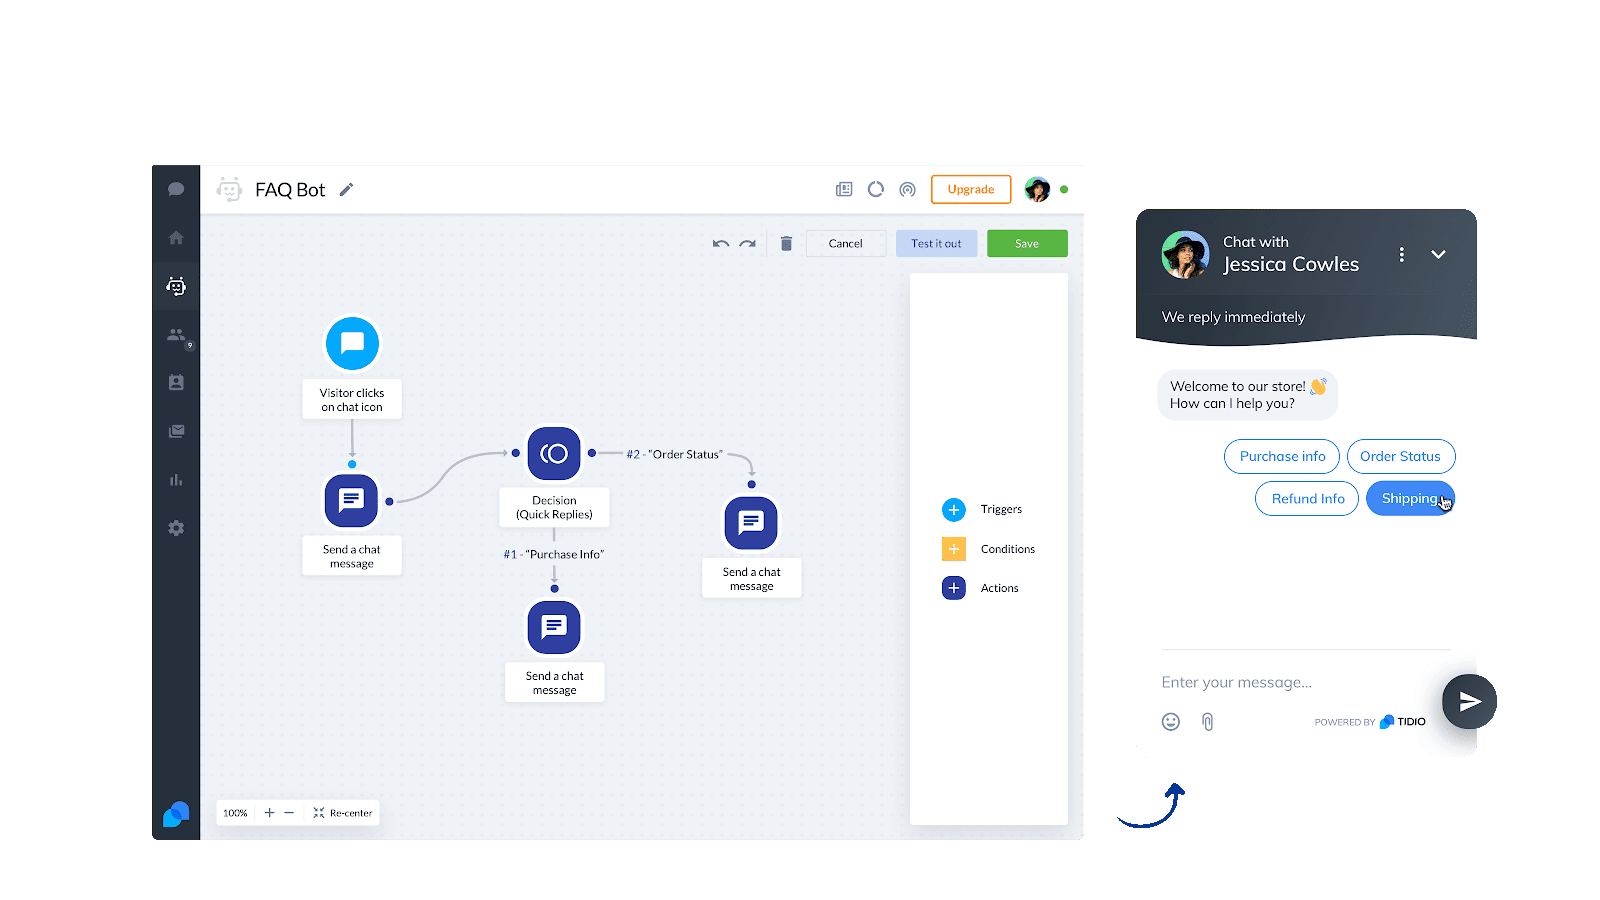Delete selected node with trash icon
Screen dimensions: 1600x900
point(786,244)
